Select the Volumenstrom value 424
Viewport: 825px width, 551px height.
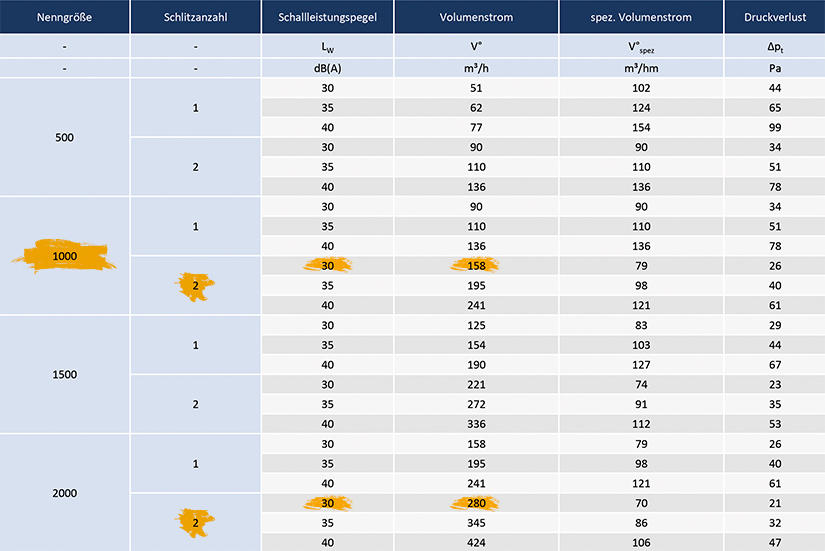(x=474, y=541)
